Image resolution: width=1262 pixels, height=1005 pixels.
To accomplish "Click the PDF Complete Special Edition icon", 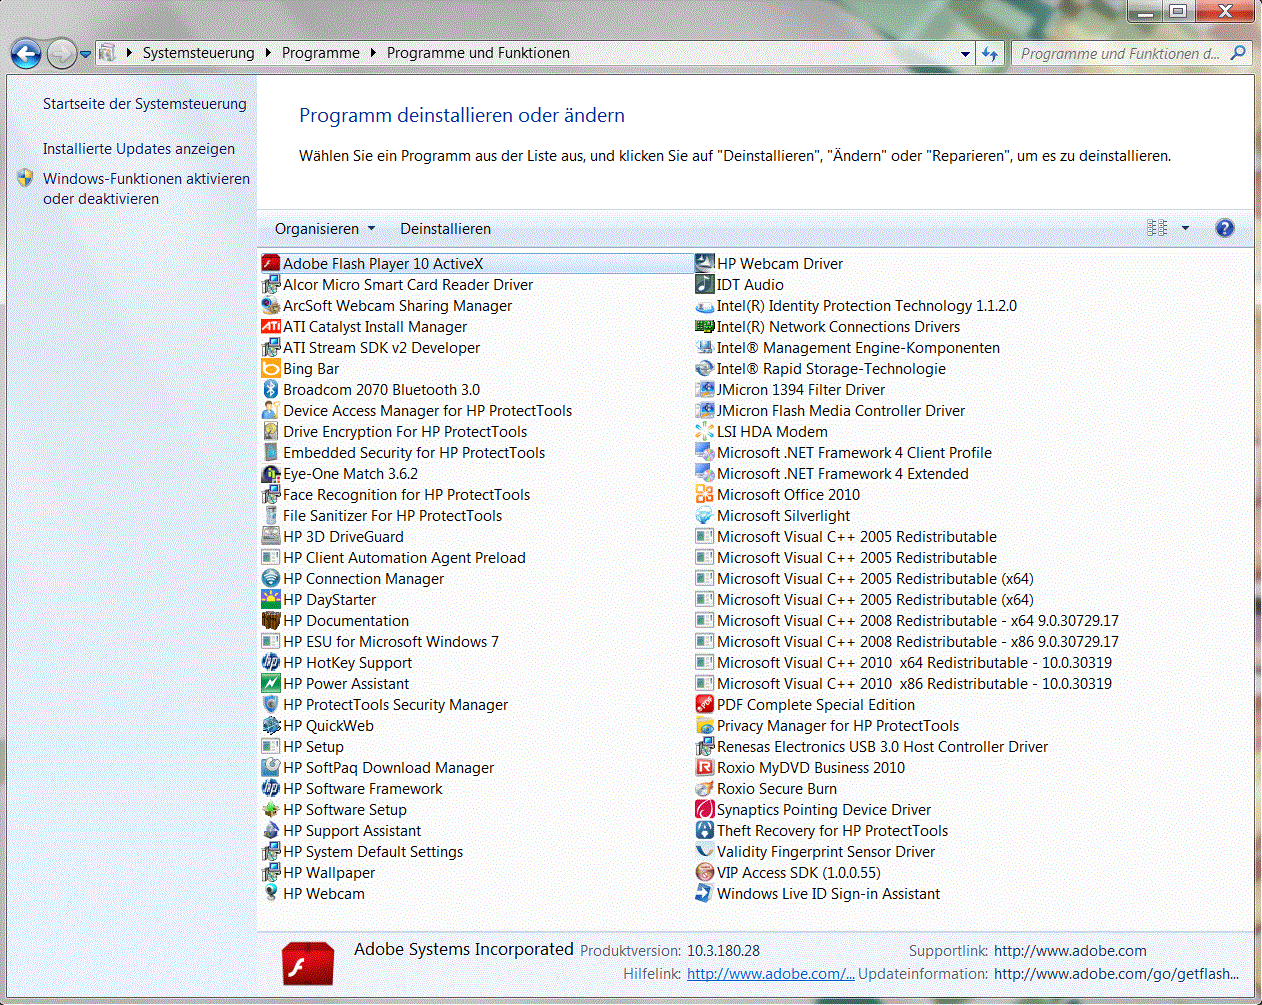I will (704, 705).
